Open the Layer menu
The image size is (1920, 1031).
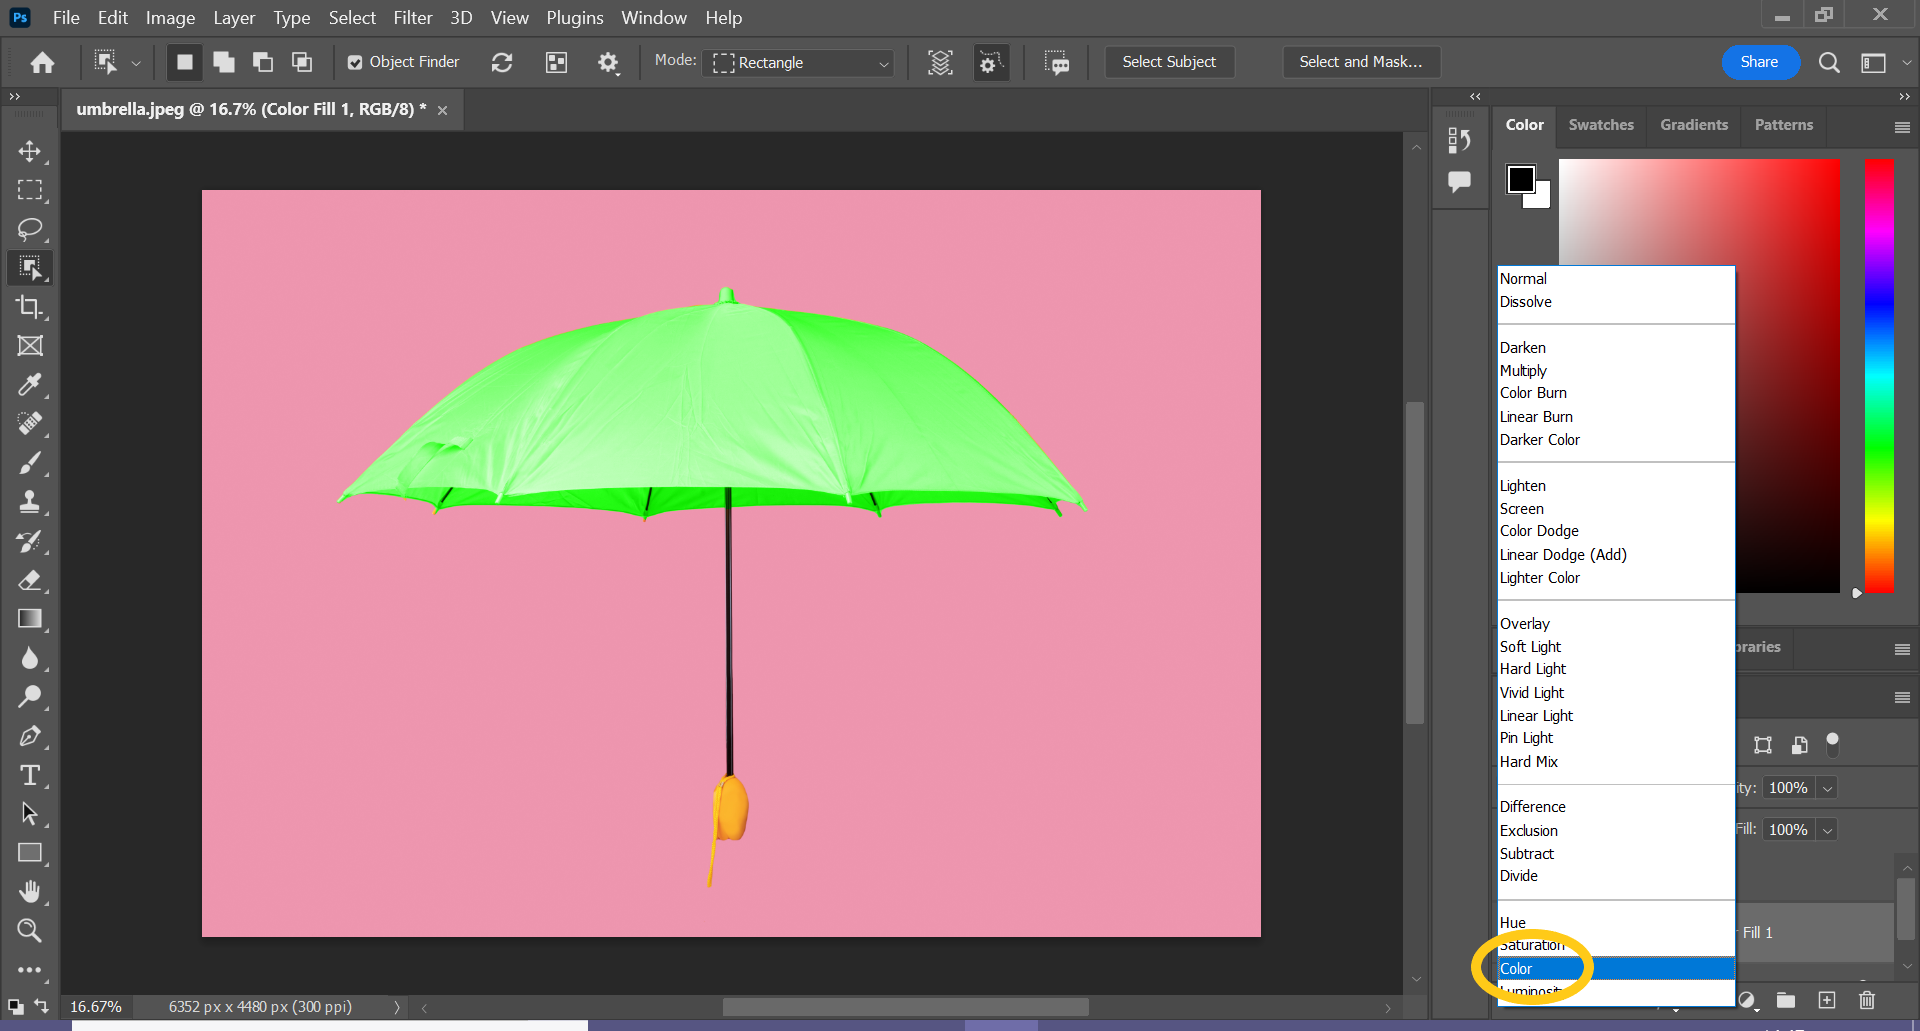coord(234,18)
